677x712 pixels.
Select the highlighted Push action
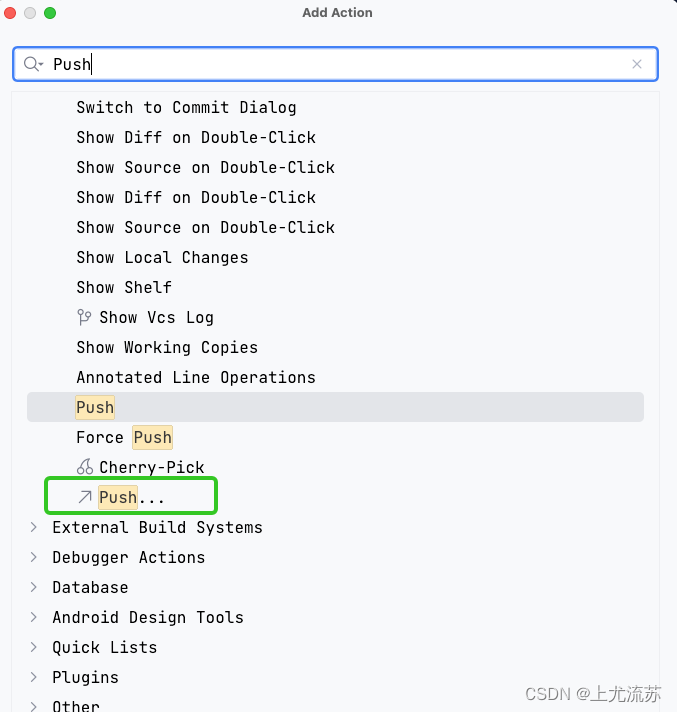pyautogui.click(x=96, y=407)
